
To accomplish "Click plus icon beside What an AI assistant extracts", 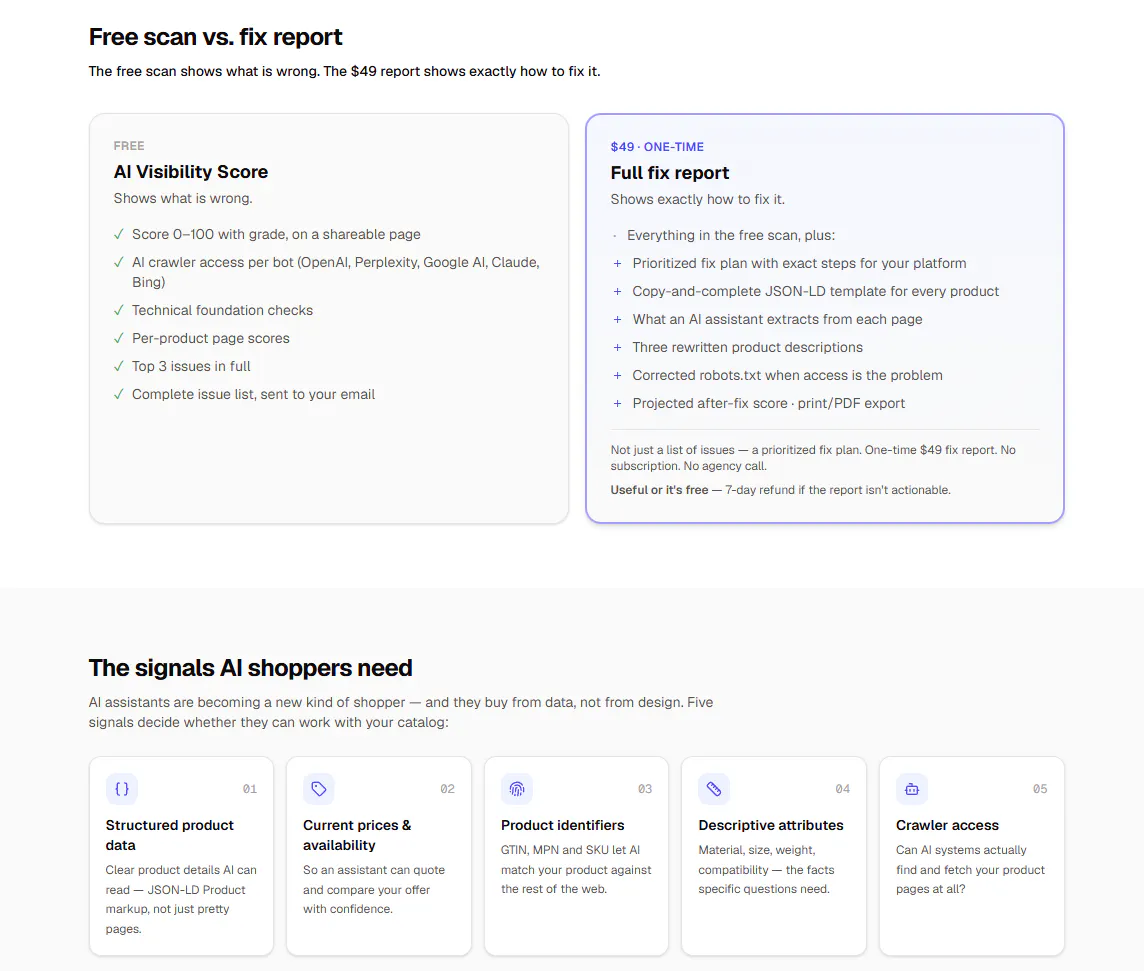I will pyautogui.click(x=617, y=320).
